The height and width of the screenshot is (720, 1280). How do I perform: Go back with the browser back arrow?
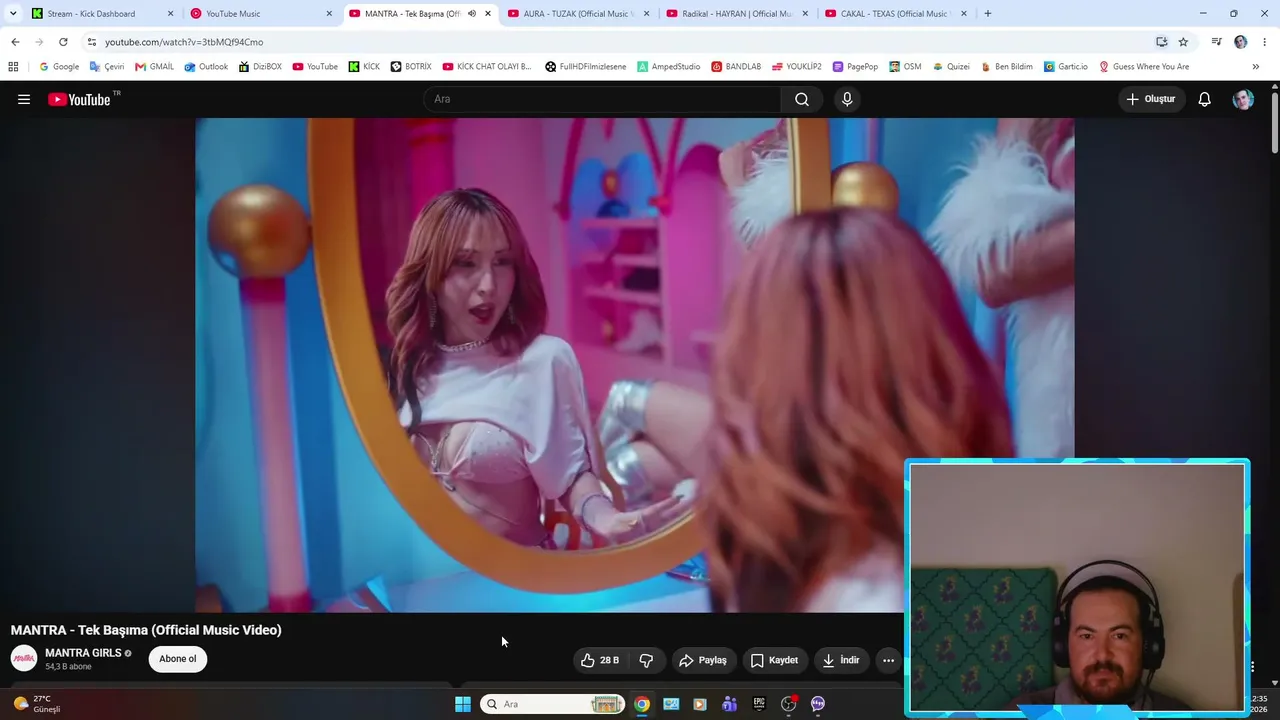[15, 42]
